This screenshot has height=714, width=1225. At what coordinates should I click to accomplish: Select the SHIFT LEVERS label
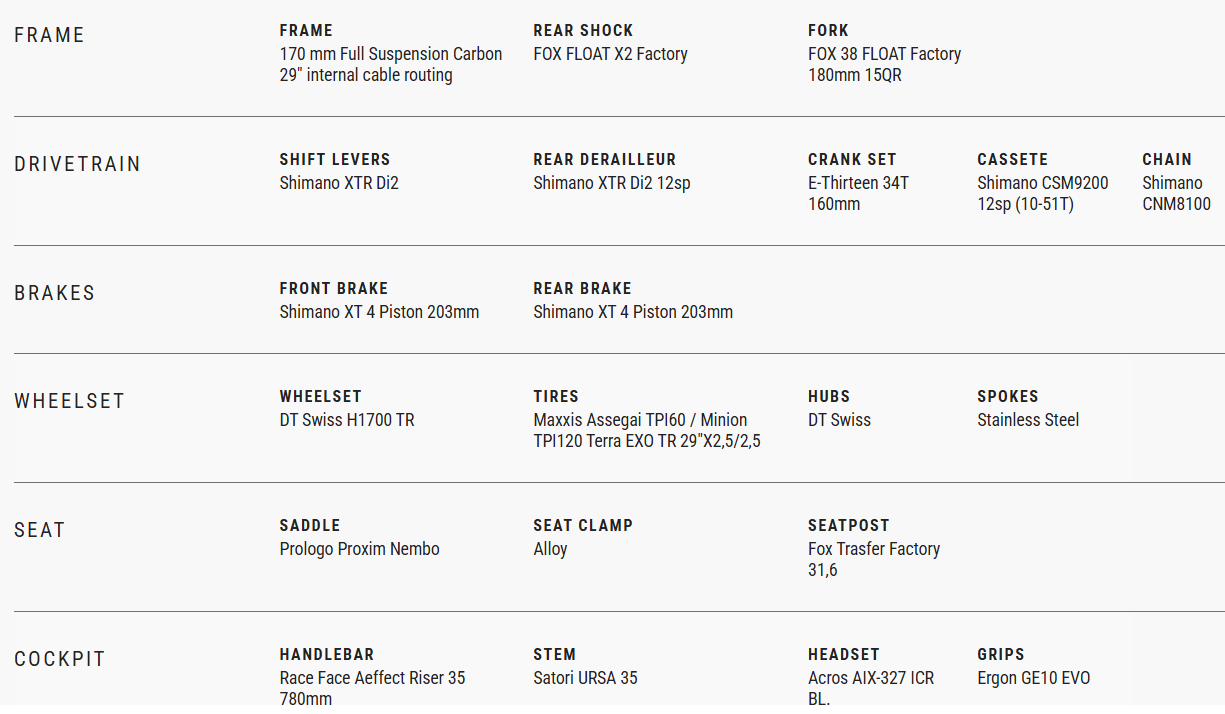[x=335, y=160]
